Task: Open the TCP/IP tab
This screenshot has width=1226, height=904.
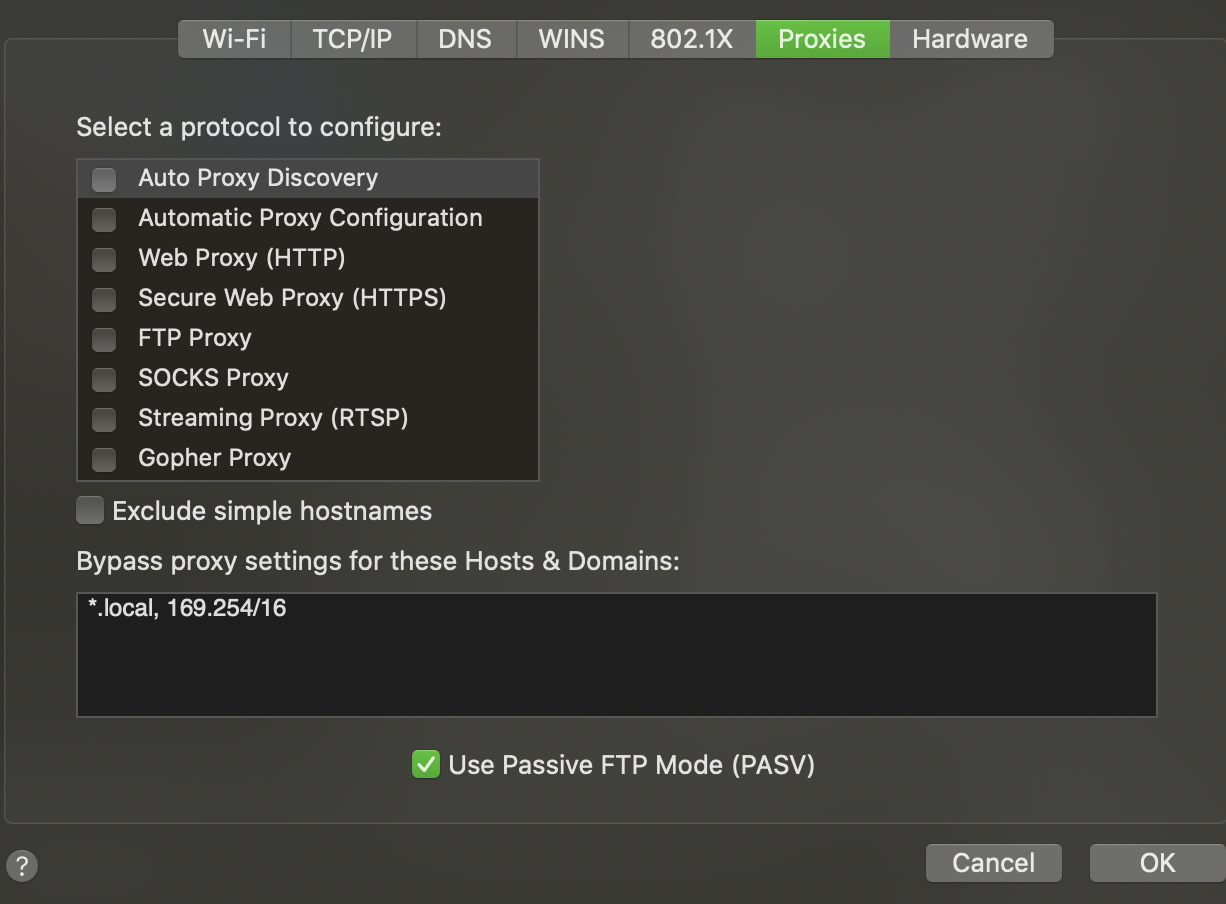Action: tap(352, 39)
